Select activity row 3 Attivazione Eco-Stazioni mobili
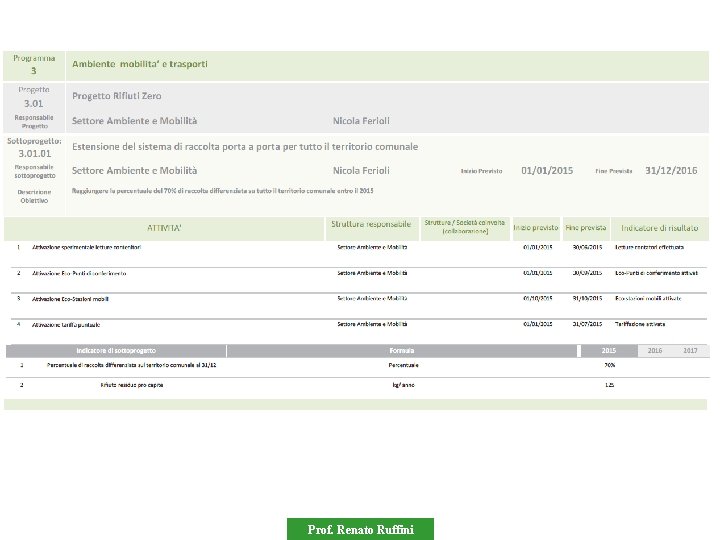 (x=356, y=305)
